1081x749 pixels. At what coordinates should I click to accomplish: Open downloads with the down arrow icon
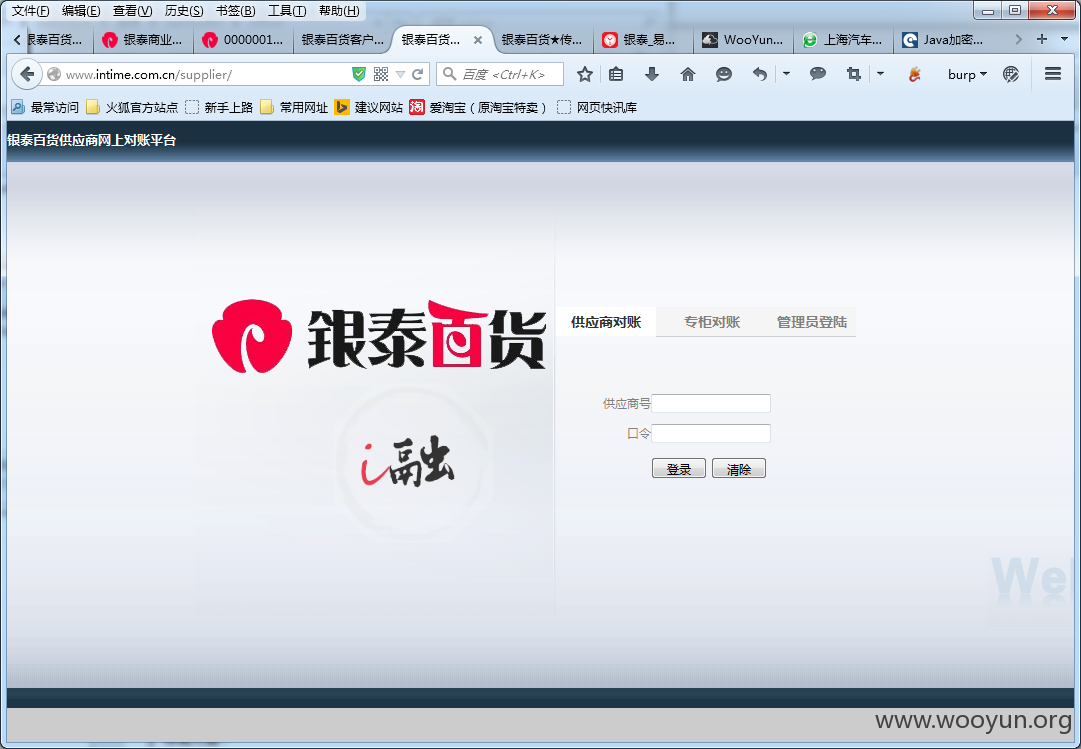pyautogui.click(x=651, y=74)
